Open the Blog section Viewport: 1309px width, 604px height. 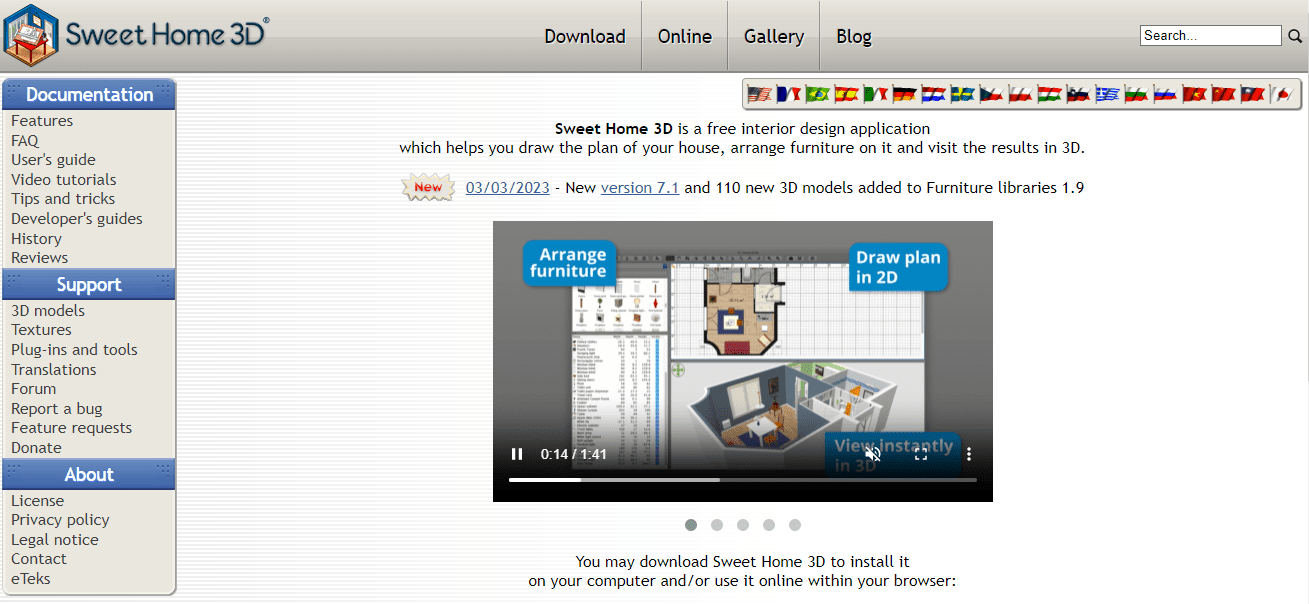(x=854, y=36)
